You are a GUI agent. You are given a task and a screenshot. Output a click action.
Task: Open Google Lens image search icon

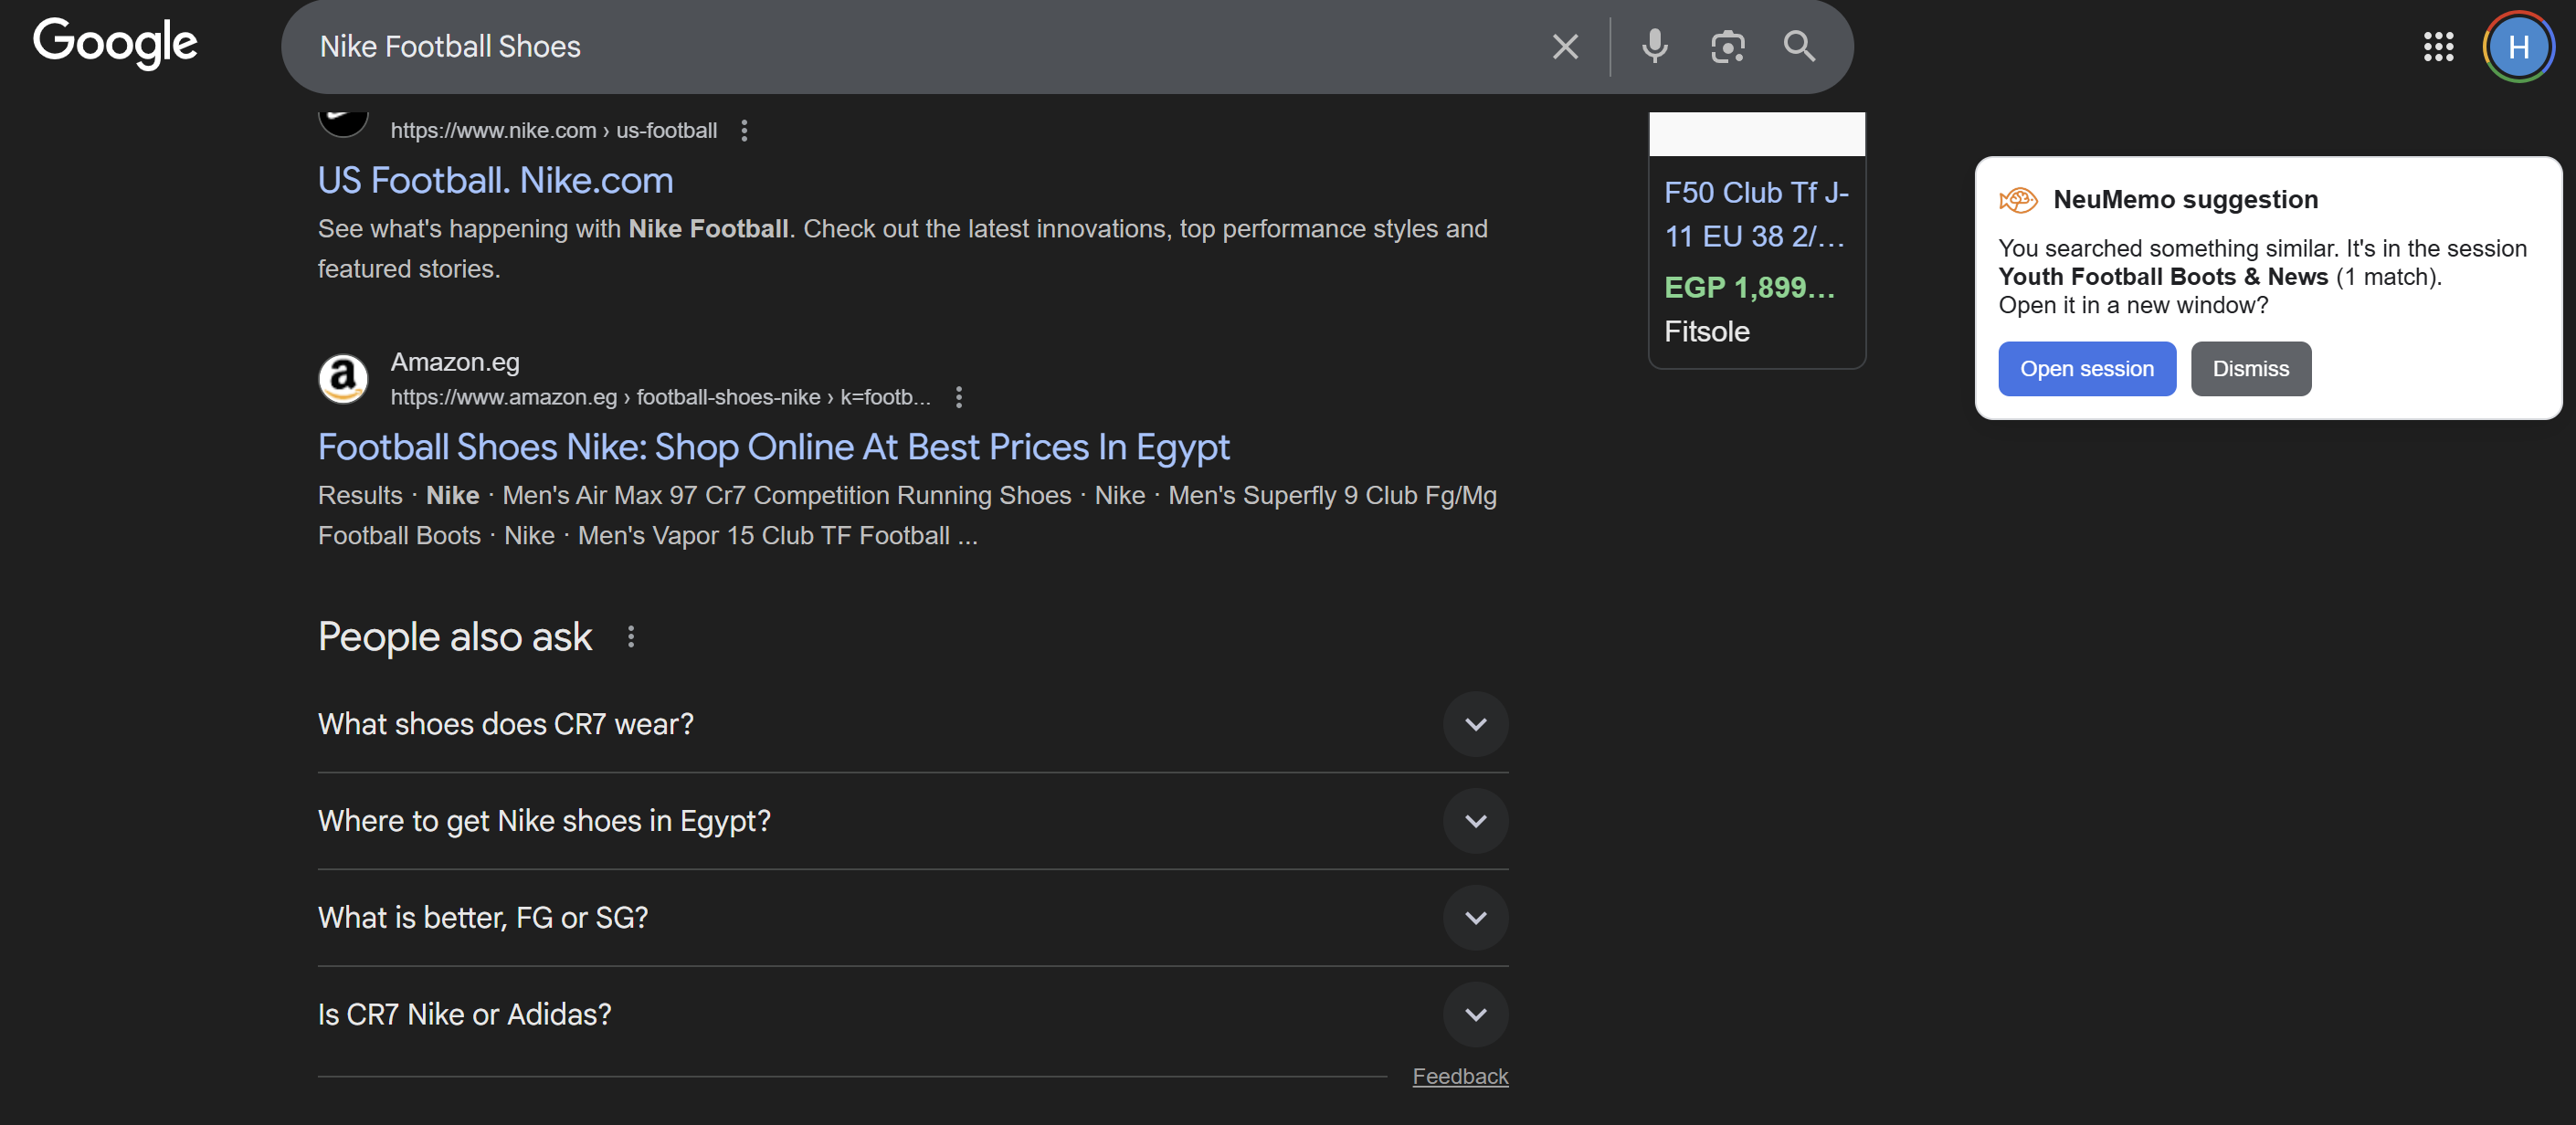point(1727,47)
